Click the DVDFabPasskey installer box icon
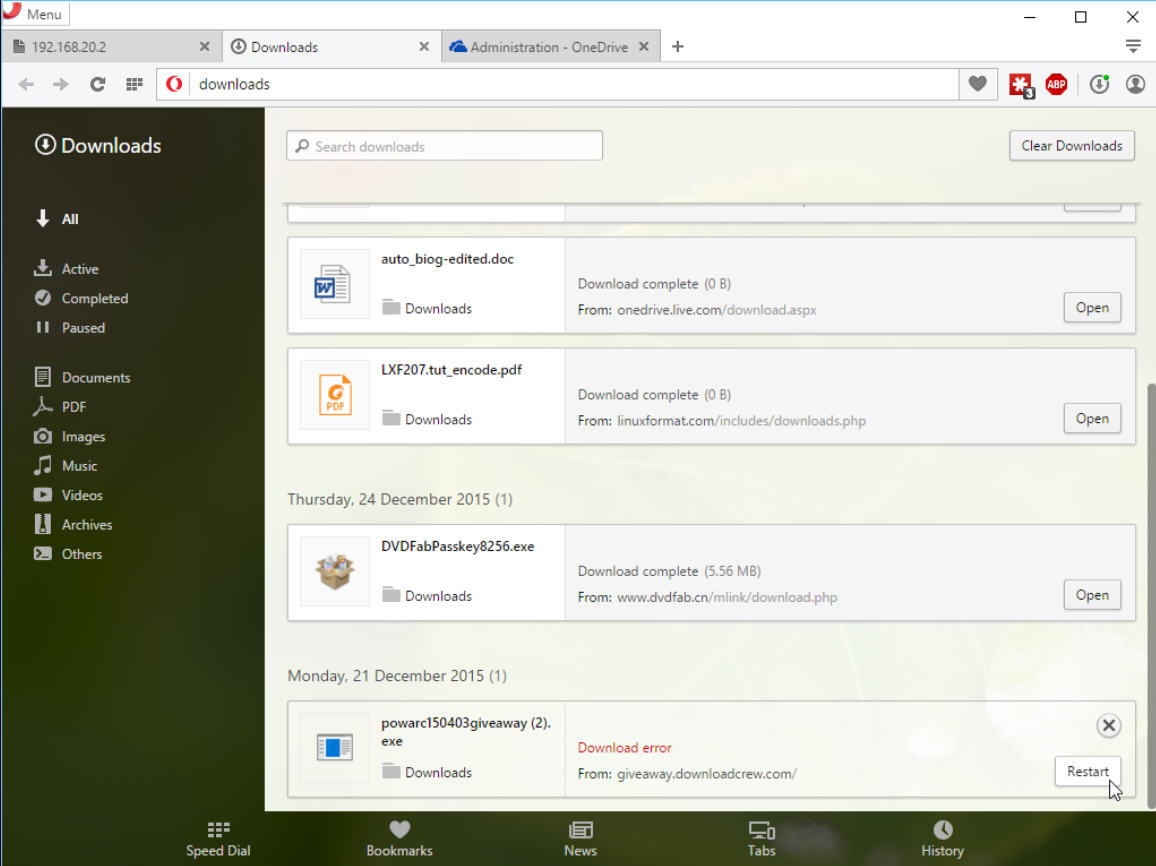 (x=334, y=572)
